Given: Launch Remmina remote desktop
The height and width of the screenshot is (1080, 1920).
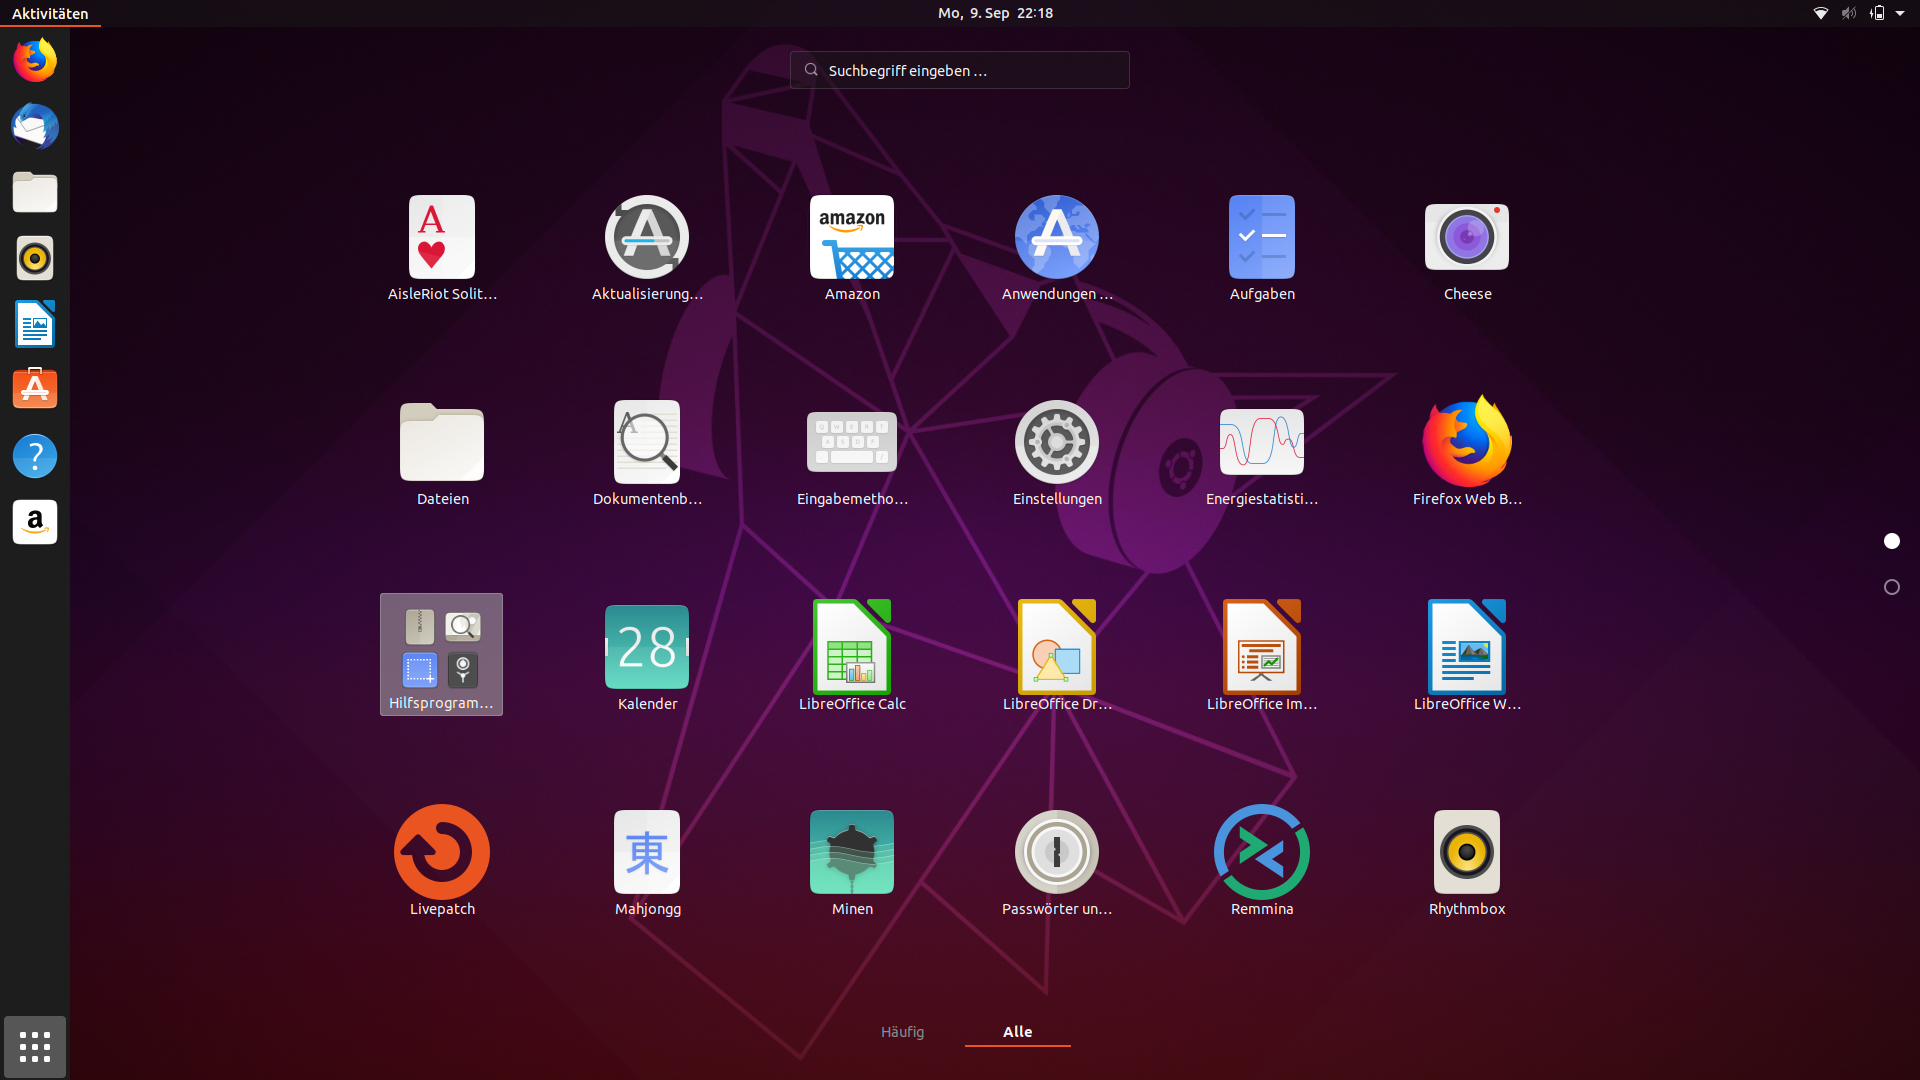Looking at the screenshot, I should [1262, 863].
